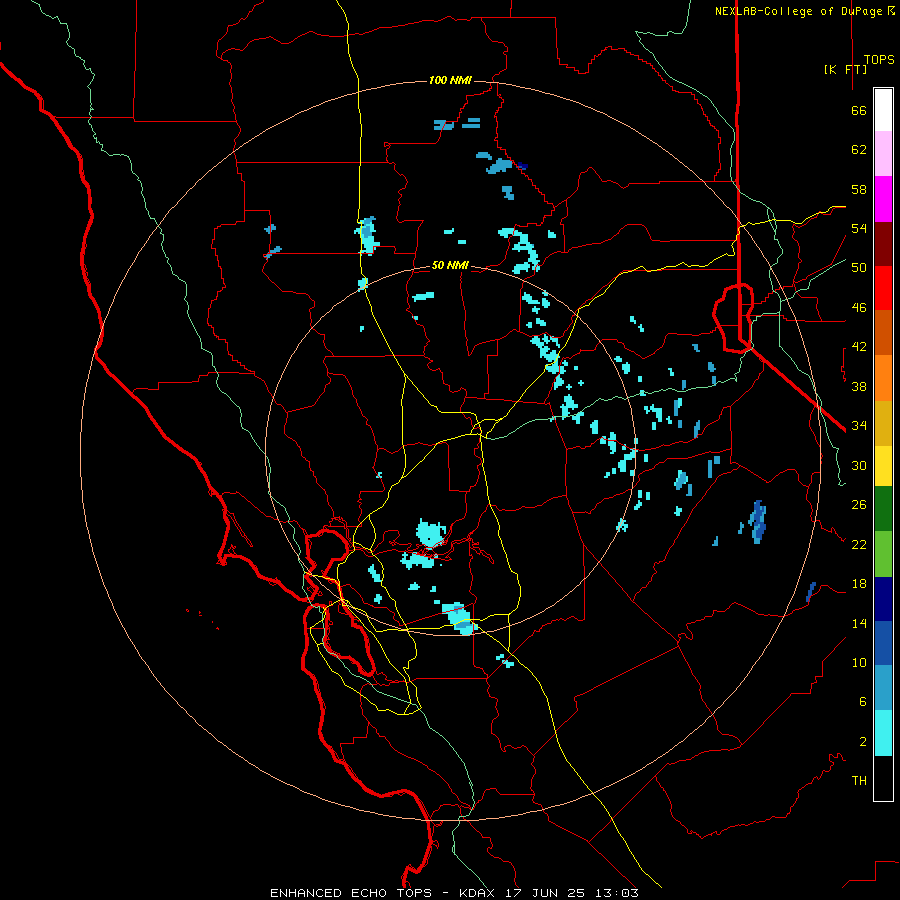The width and height of the screenshot is (900, 900).
Task: Pick the light green legend swatch
Action: coord(883,554)
